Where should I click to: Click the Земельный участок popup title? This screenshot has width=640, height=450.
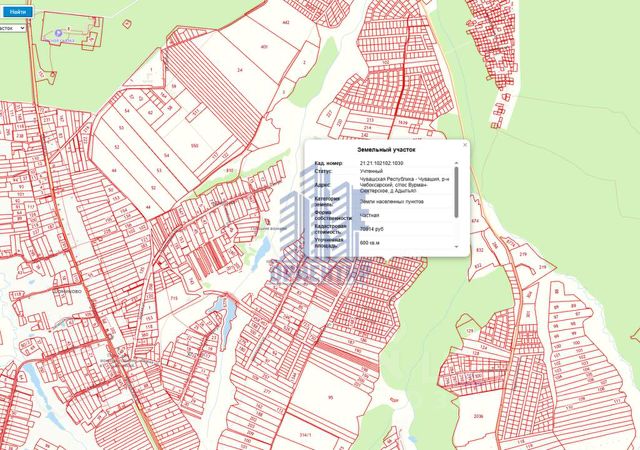[x=386, y=150]
